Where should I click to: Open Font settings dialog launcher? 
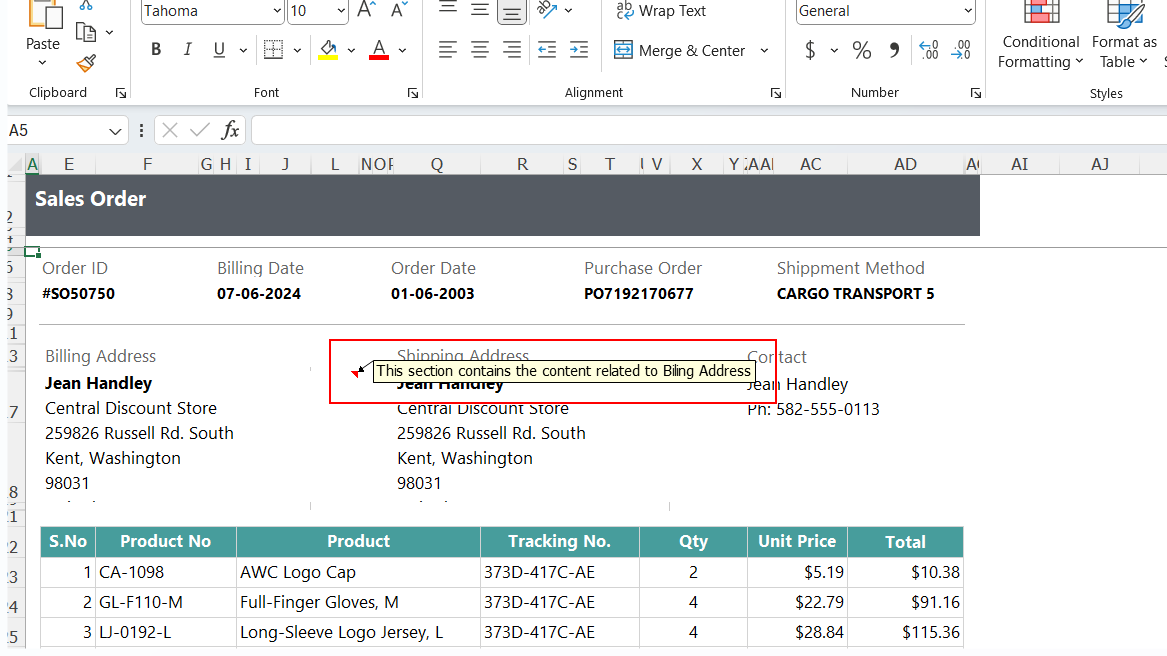(413, 93)
